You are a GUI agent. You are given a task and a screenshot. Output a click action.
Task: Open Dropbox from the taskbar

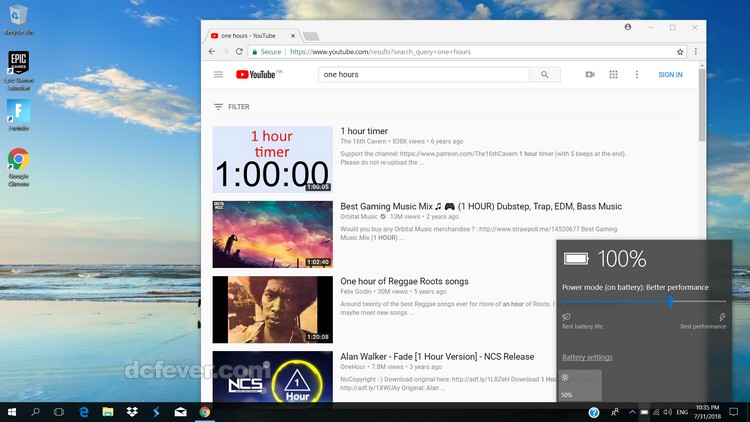(132, 412)
